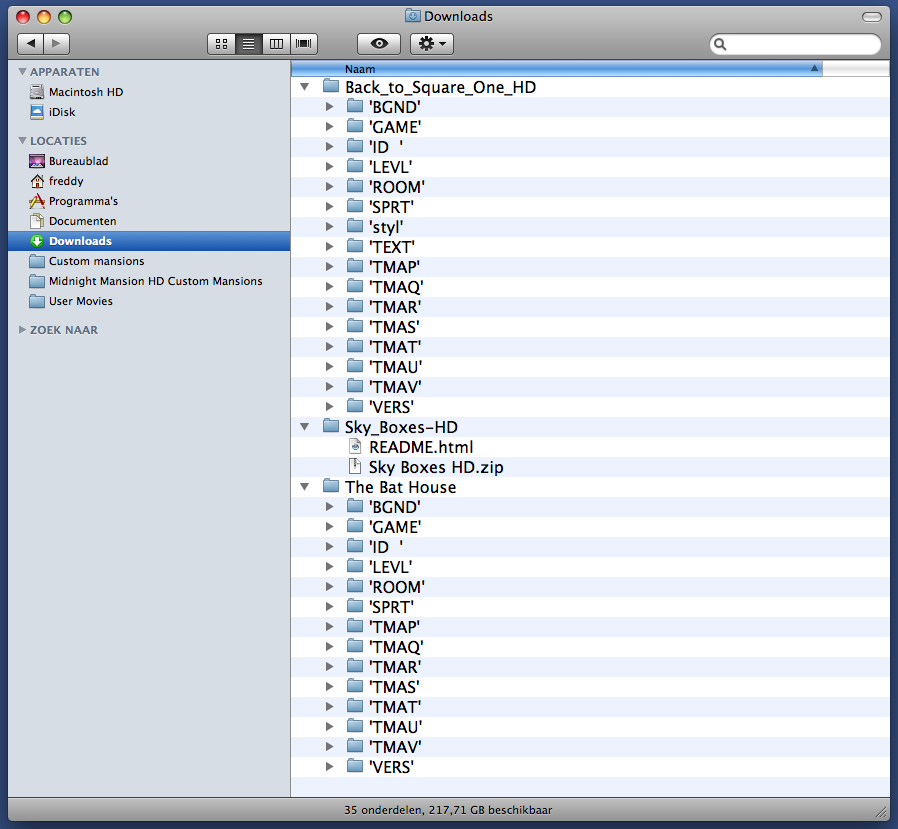Select Macintosh HD in the sidebar
Image resolution: width=898 pixels, height=829 pixels.
coord(85,92)
